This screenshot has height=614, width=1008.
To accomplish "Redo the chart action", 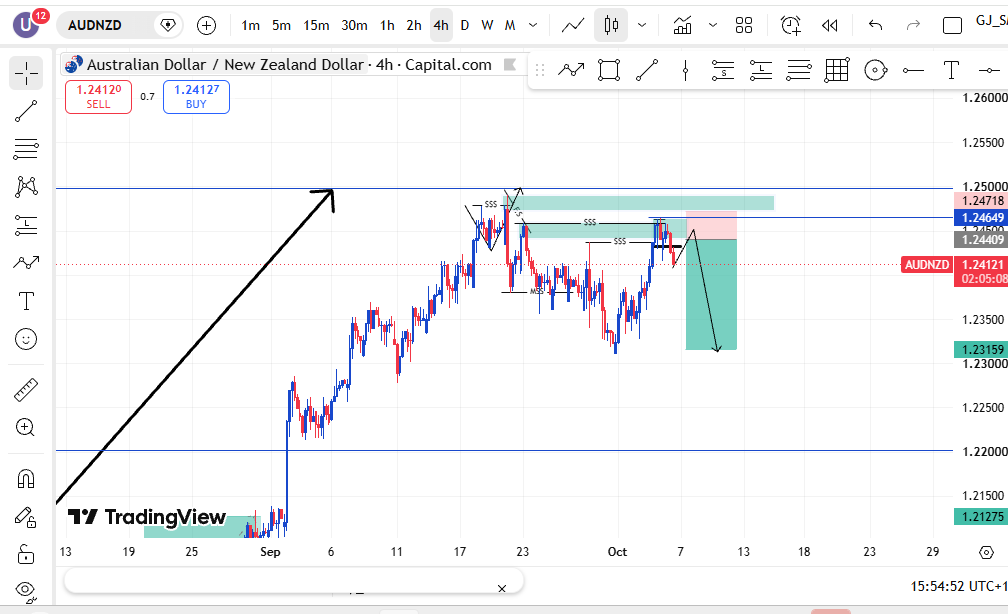I will (912, 25).
